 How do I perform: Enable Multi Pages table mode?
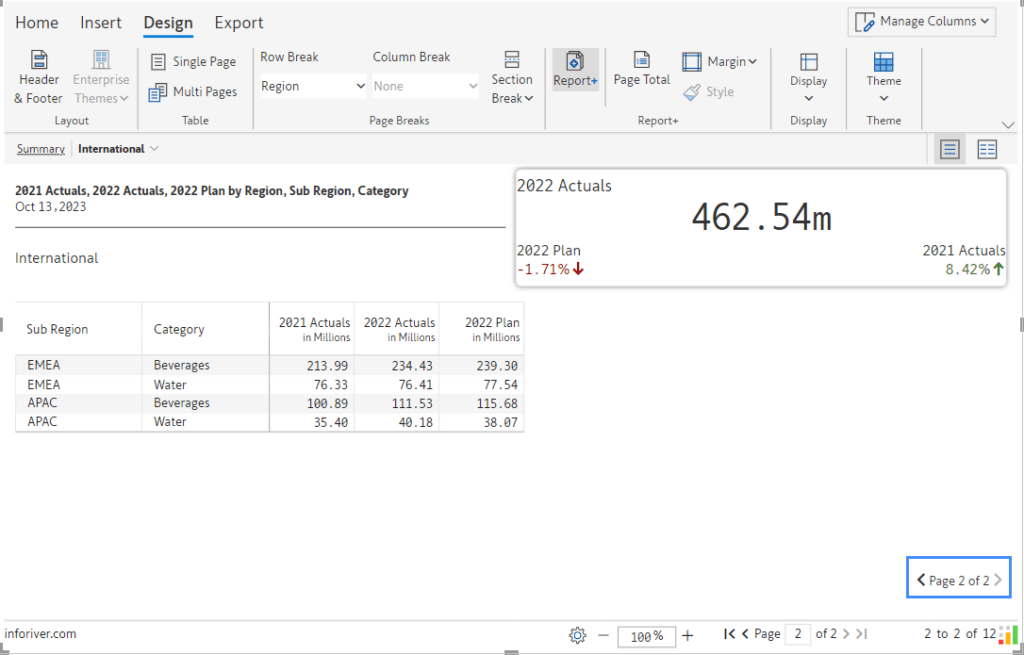193,92
